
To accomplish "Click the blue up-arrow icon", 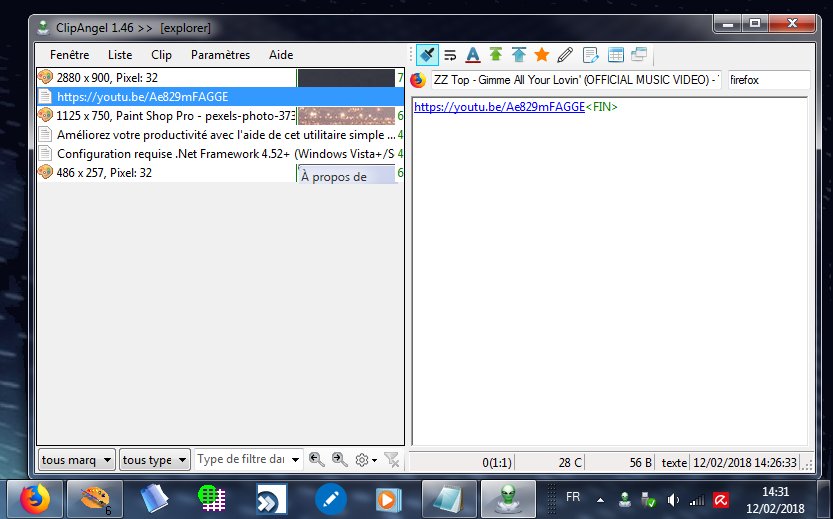I will (x=519, y=55).
